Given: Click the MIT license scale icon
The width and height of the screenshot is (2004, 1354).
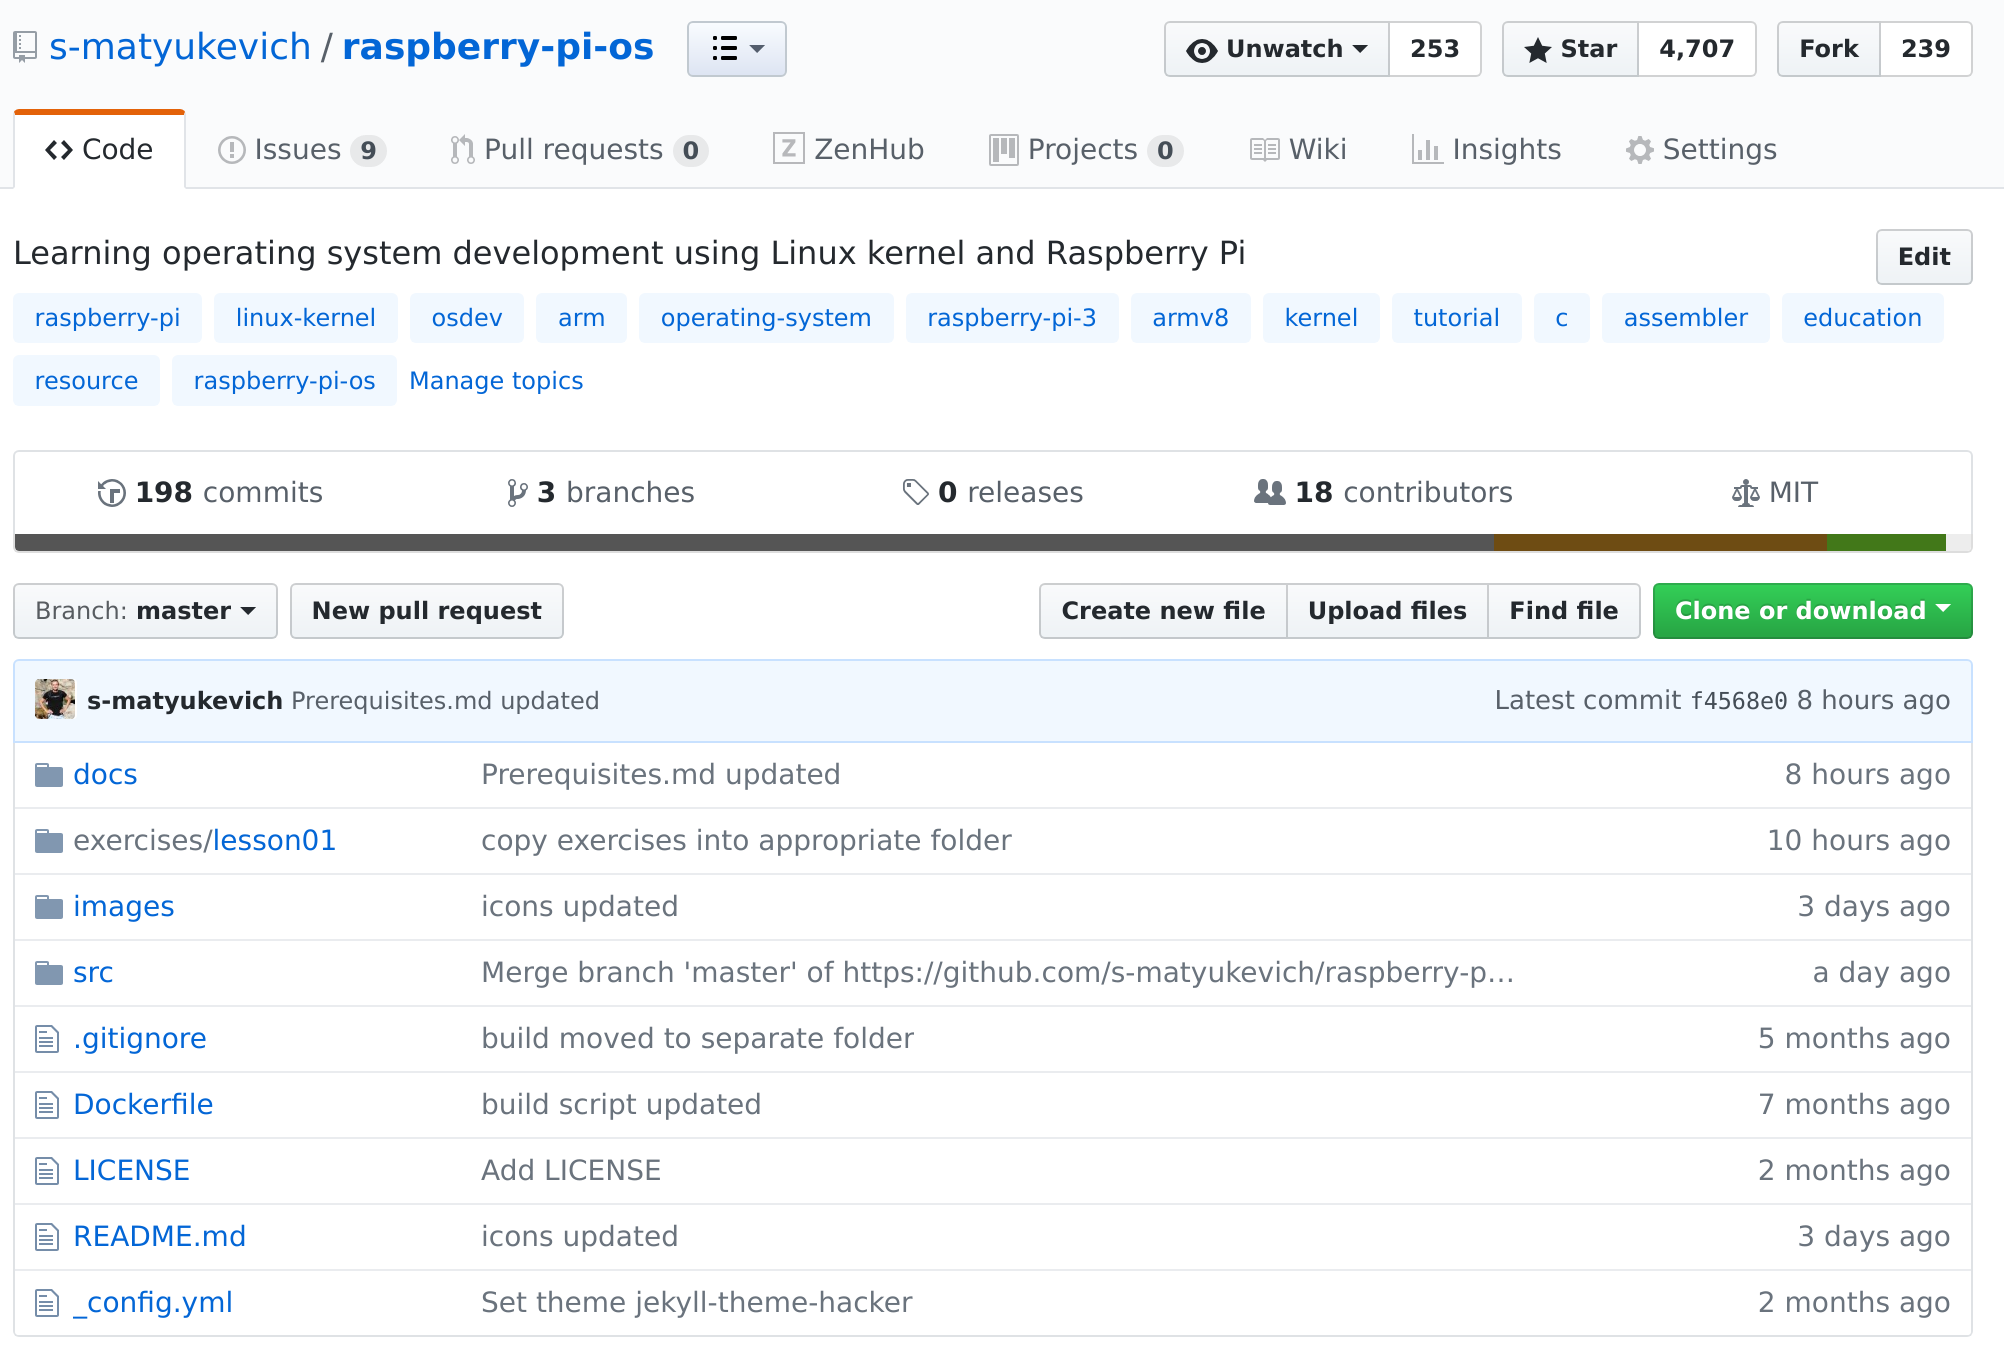Looking at the screenshot, I should tap(1745, 493).
